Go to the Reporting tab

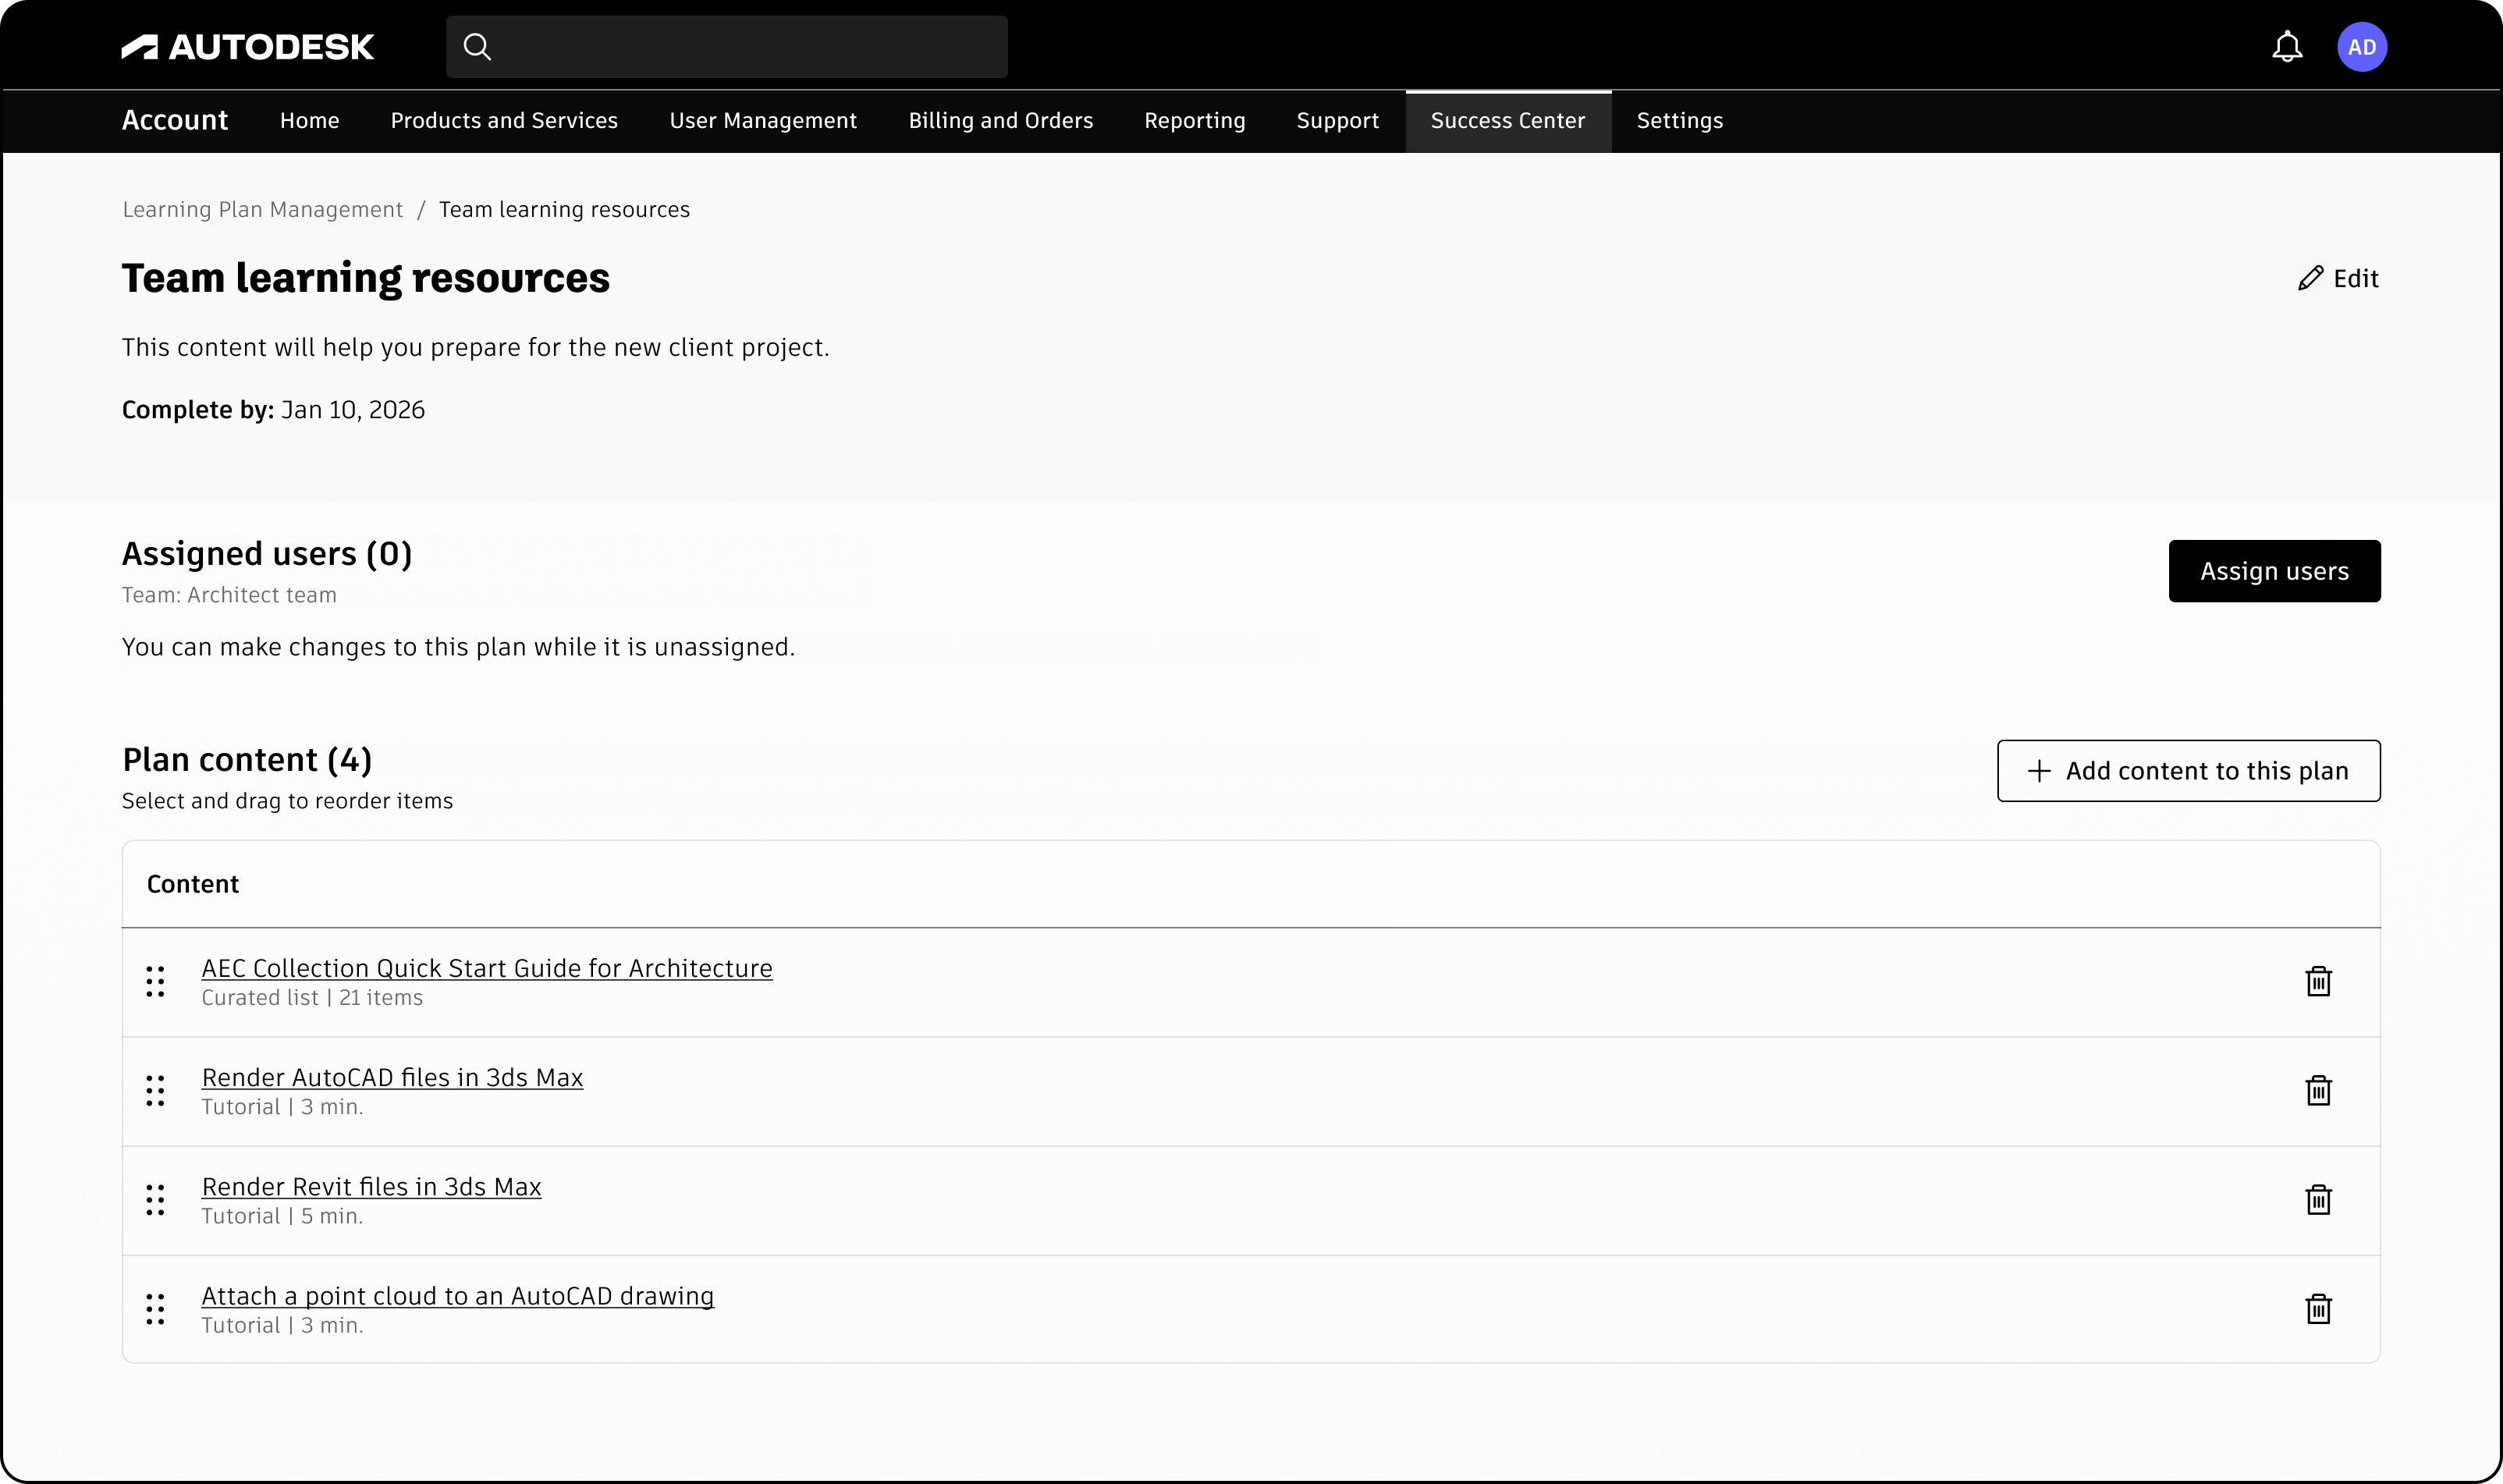click(1194, 121)
